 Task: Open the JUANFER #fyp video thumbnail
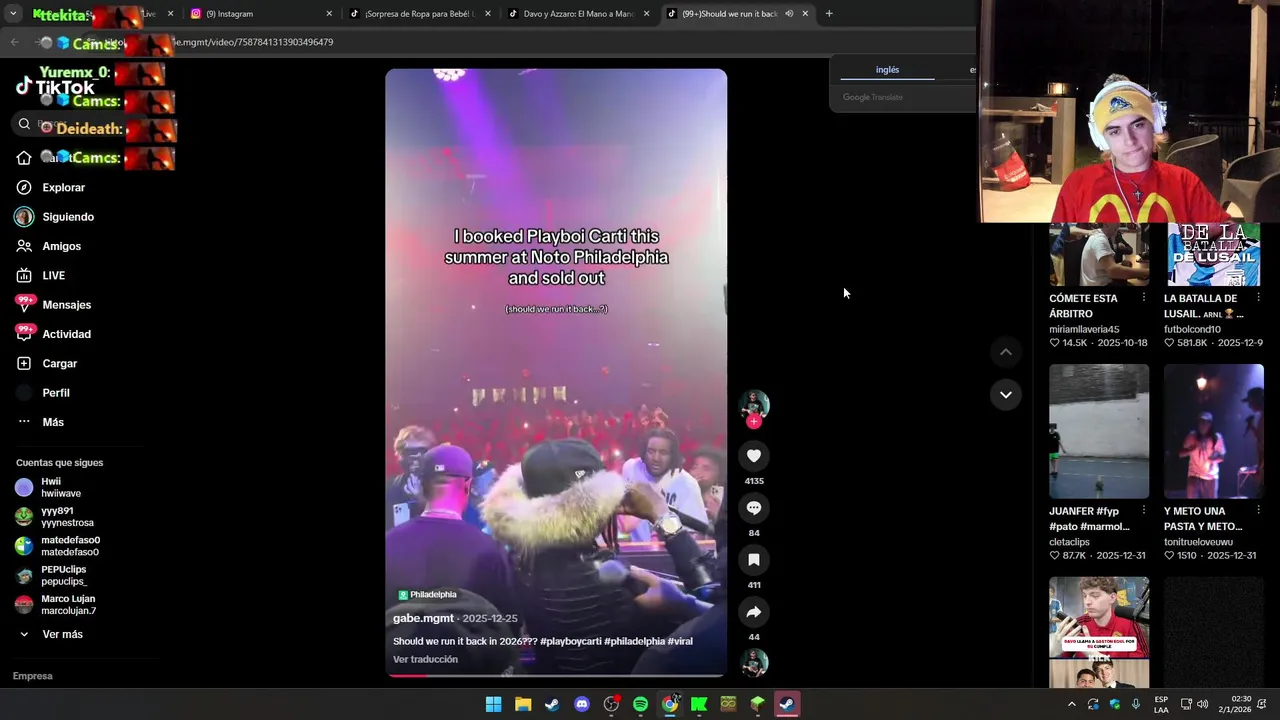(x=1099, y=431)
